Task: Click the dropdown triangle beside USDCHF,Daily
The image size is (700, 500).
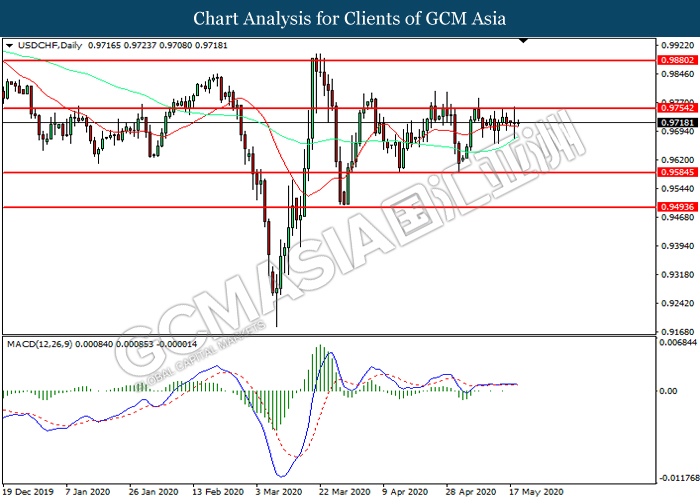Action: tap(9, 45)
